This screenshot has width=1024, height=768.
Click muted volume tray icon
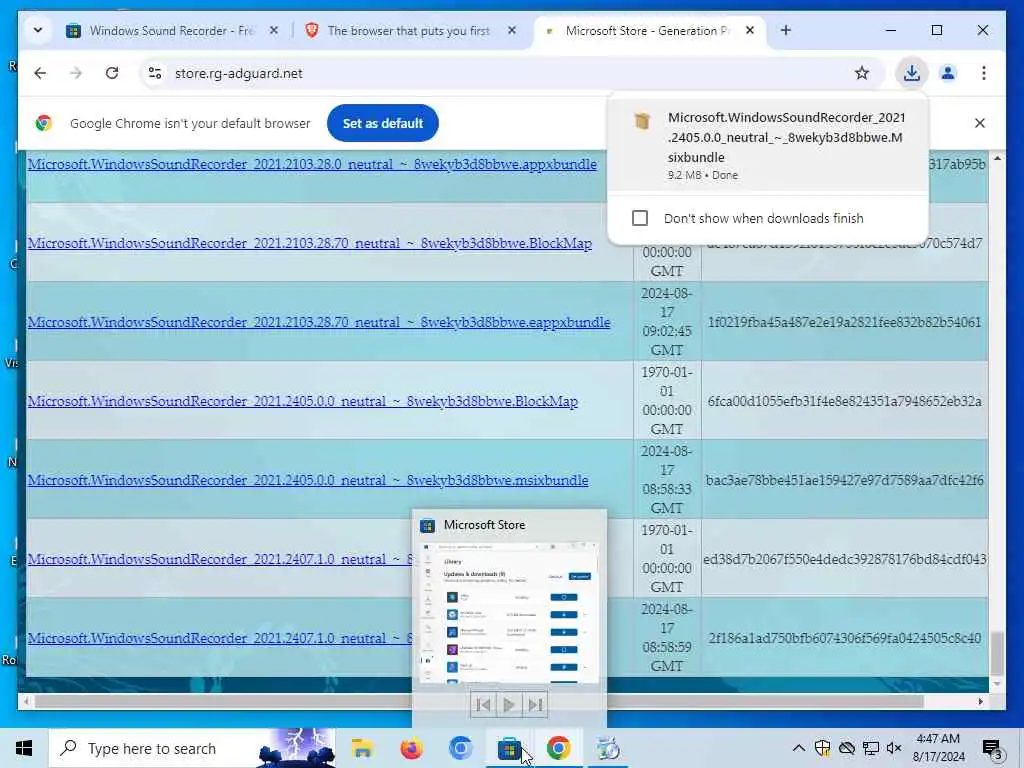coord(894,748)
